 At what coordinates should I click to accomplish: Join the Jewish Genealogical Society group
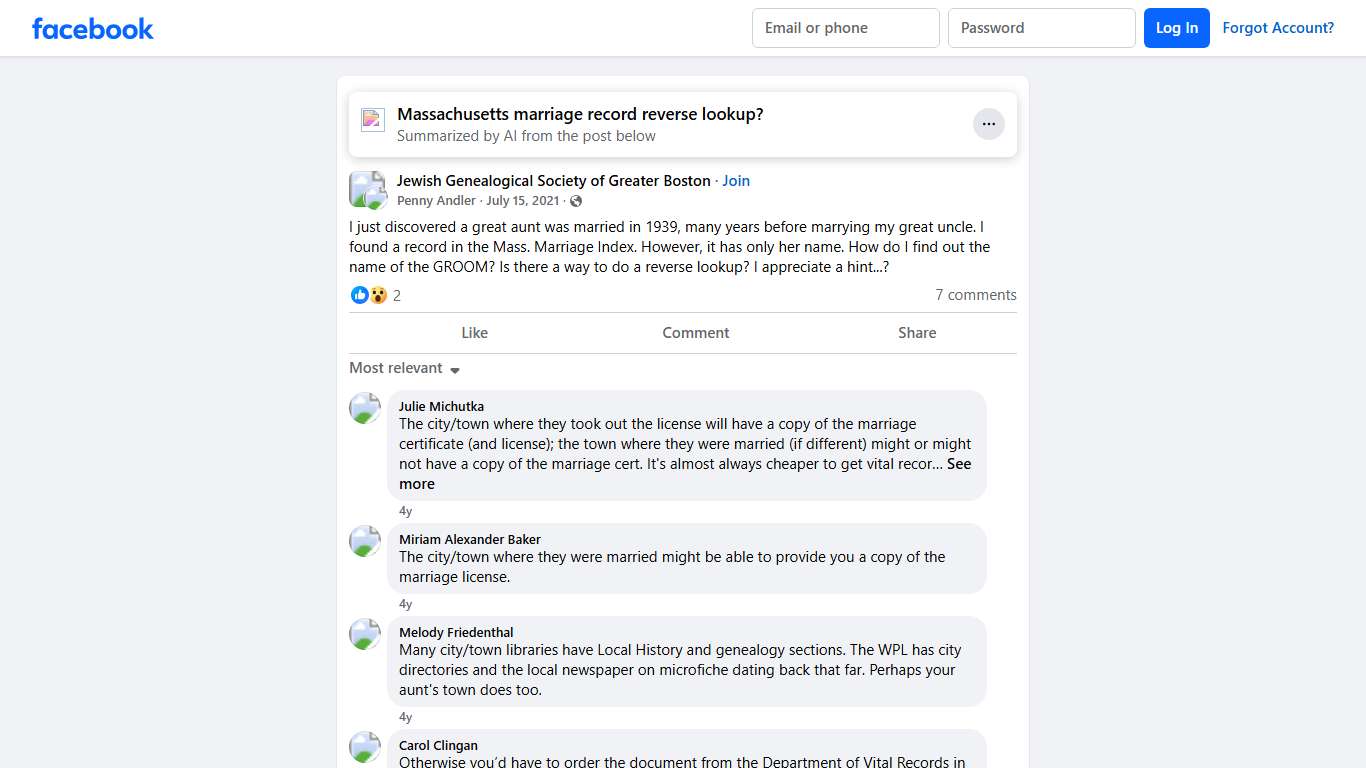(x=736, y=181)
